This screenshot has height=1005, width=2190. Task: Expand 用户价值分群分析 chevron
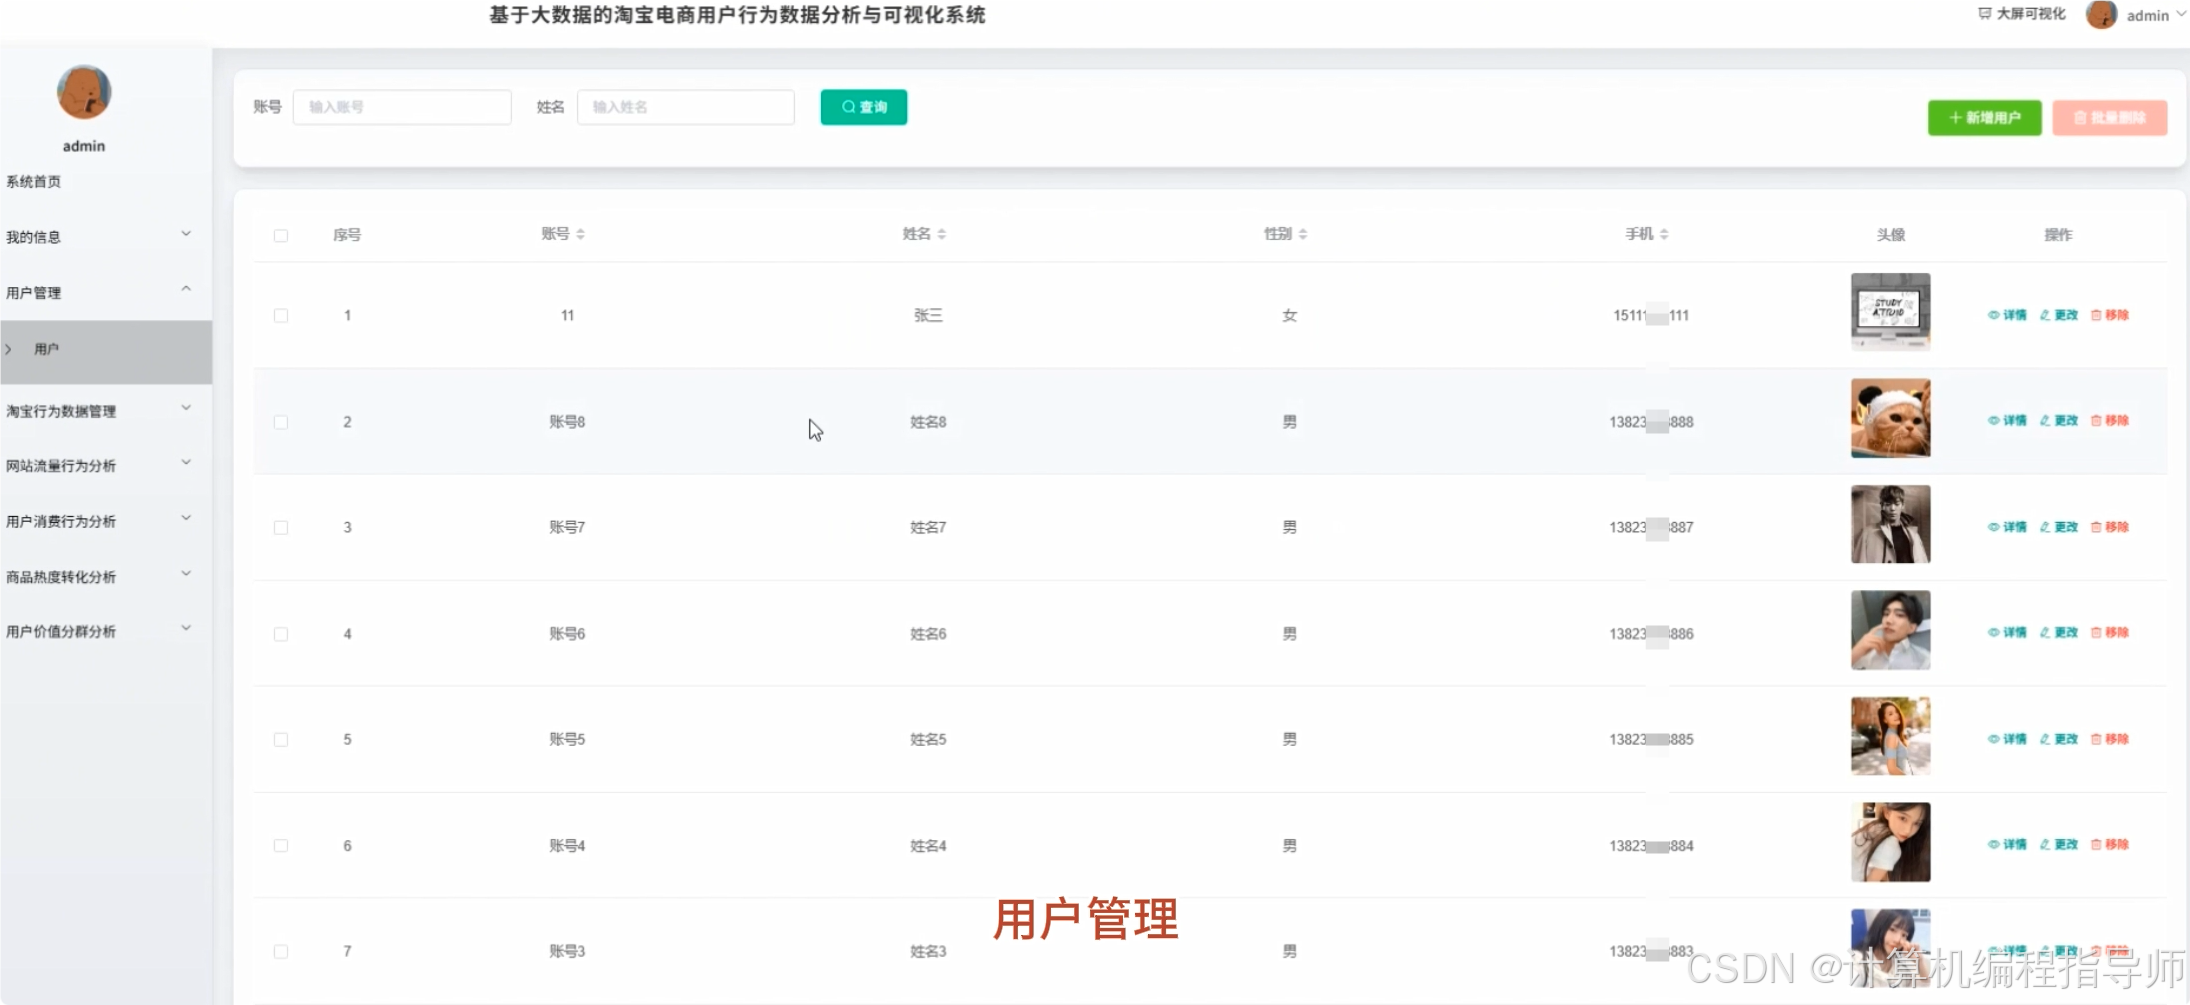coord(186,629)
